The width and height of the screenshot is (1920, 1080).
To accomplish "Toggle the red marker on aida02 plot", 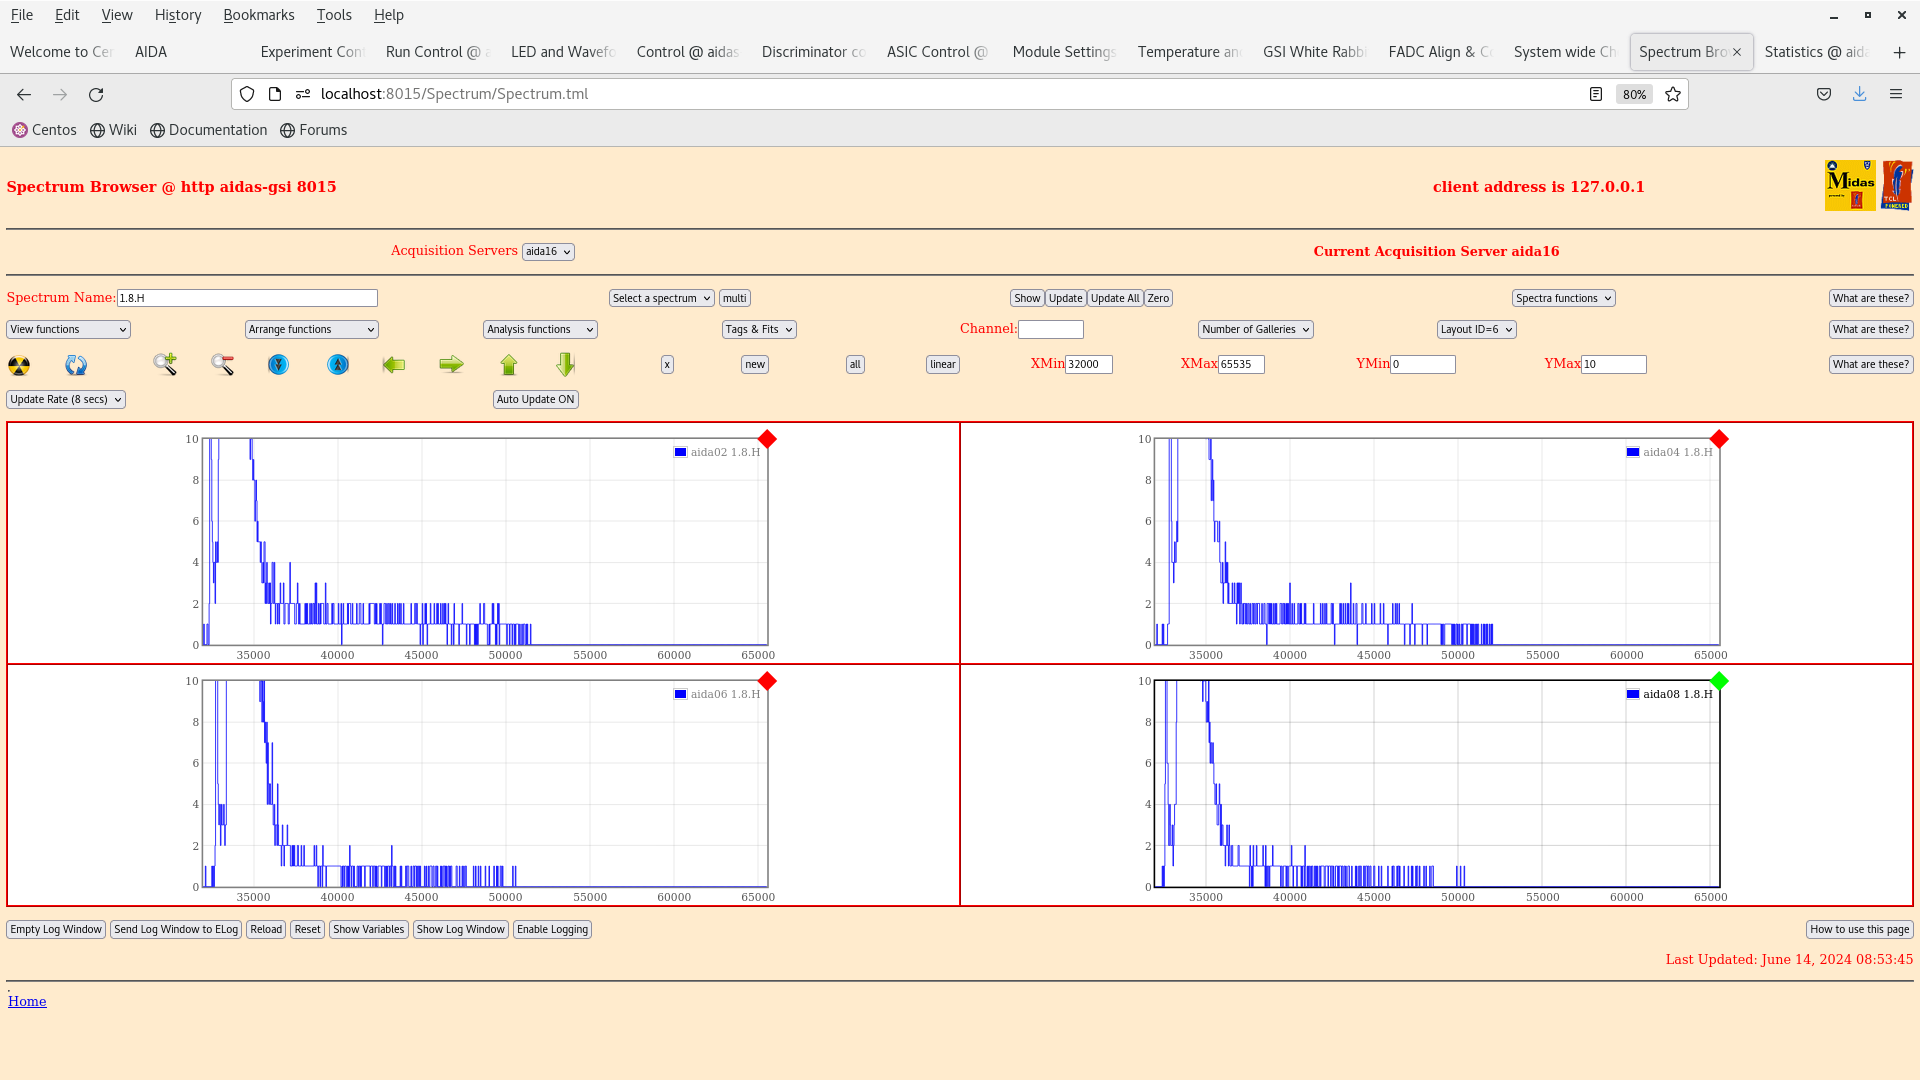I will pyautogui.click(x=767, y=439).
